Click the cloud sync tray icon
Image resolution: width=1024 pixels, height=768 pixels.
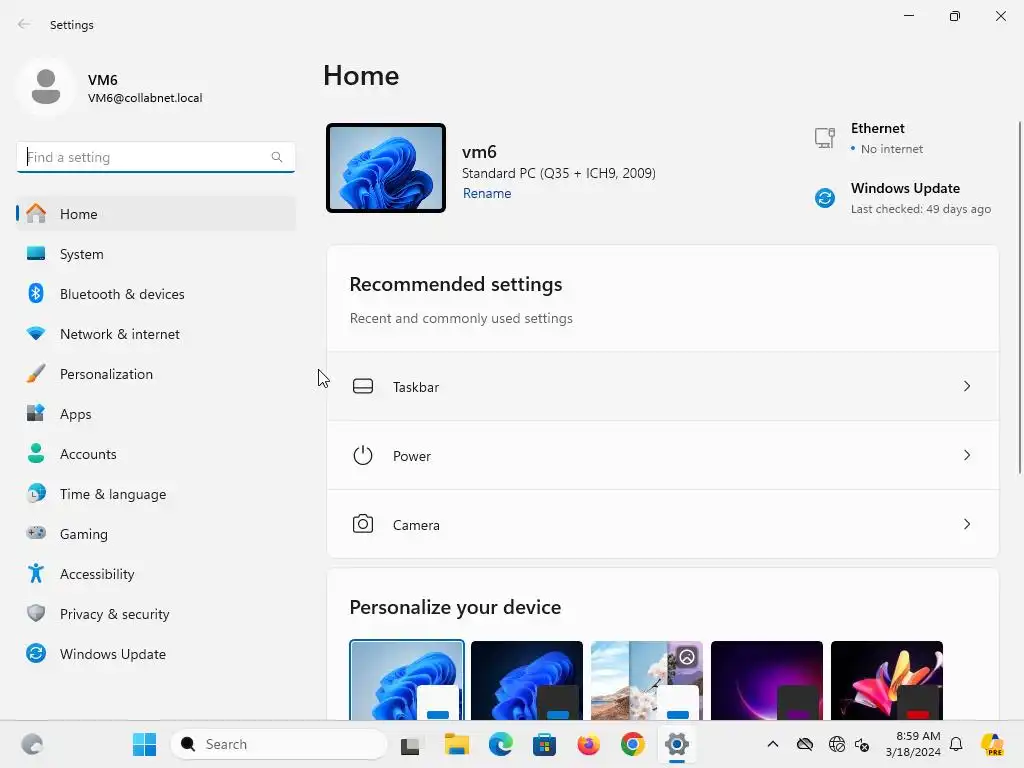click(805, 744)
